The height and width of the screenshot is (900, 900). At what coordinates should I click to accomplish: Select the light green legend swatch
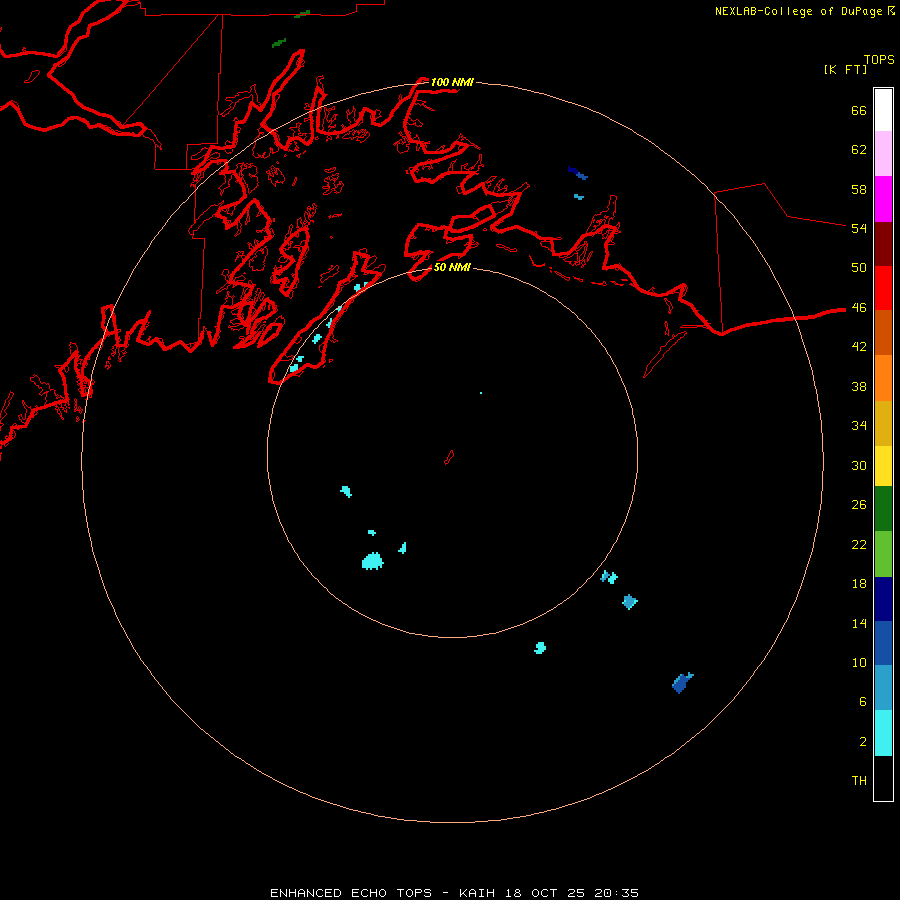pos(883,554)
